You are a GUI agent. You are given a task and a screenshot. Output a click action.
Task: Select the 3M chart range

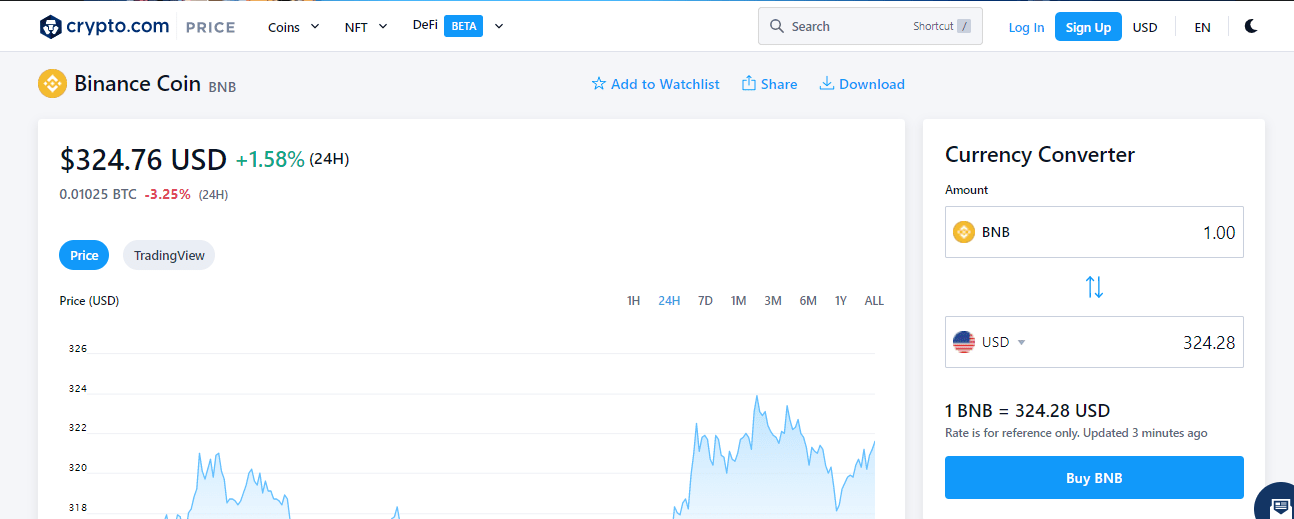pos(773,301)
